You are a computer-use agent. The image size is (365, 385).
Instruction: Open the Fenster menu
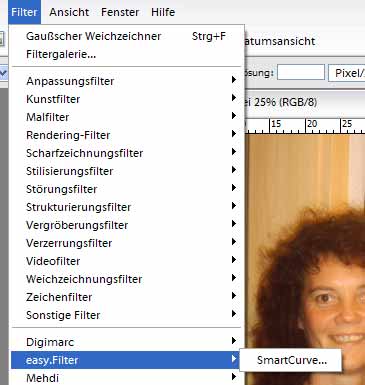(120, 12)
